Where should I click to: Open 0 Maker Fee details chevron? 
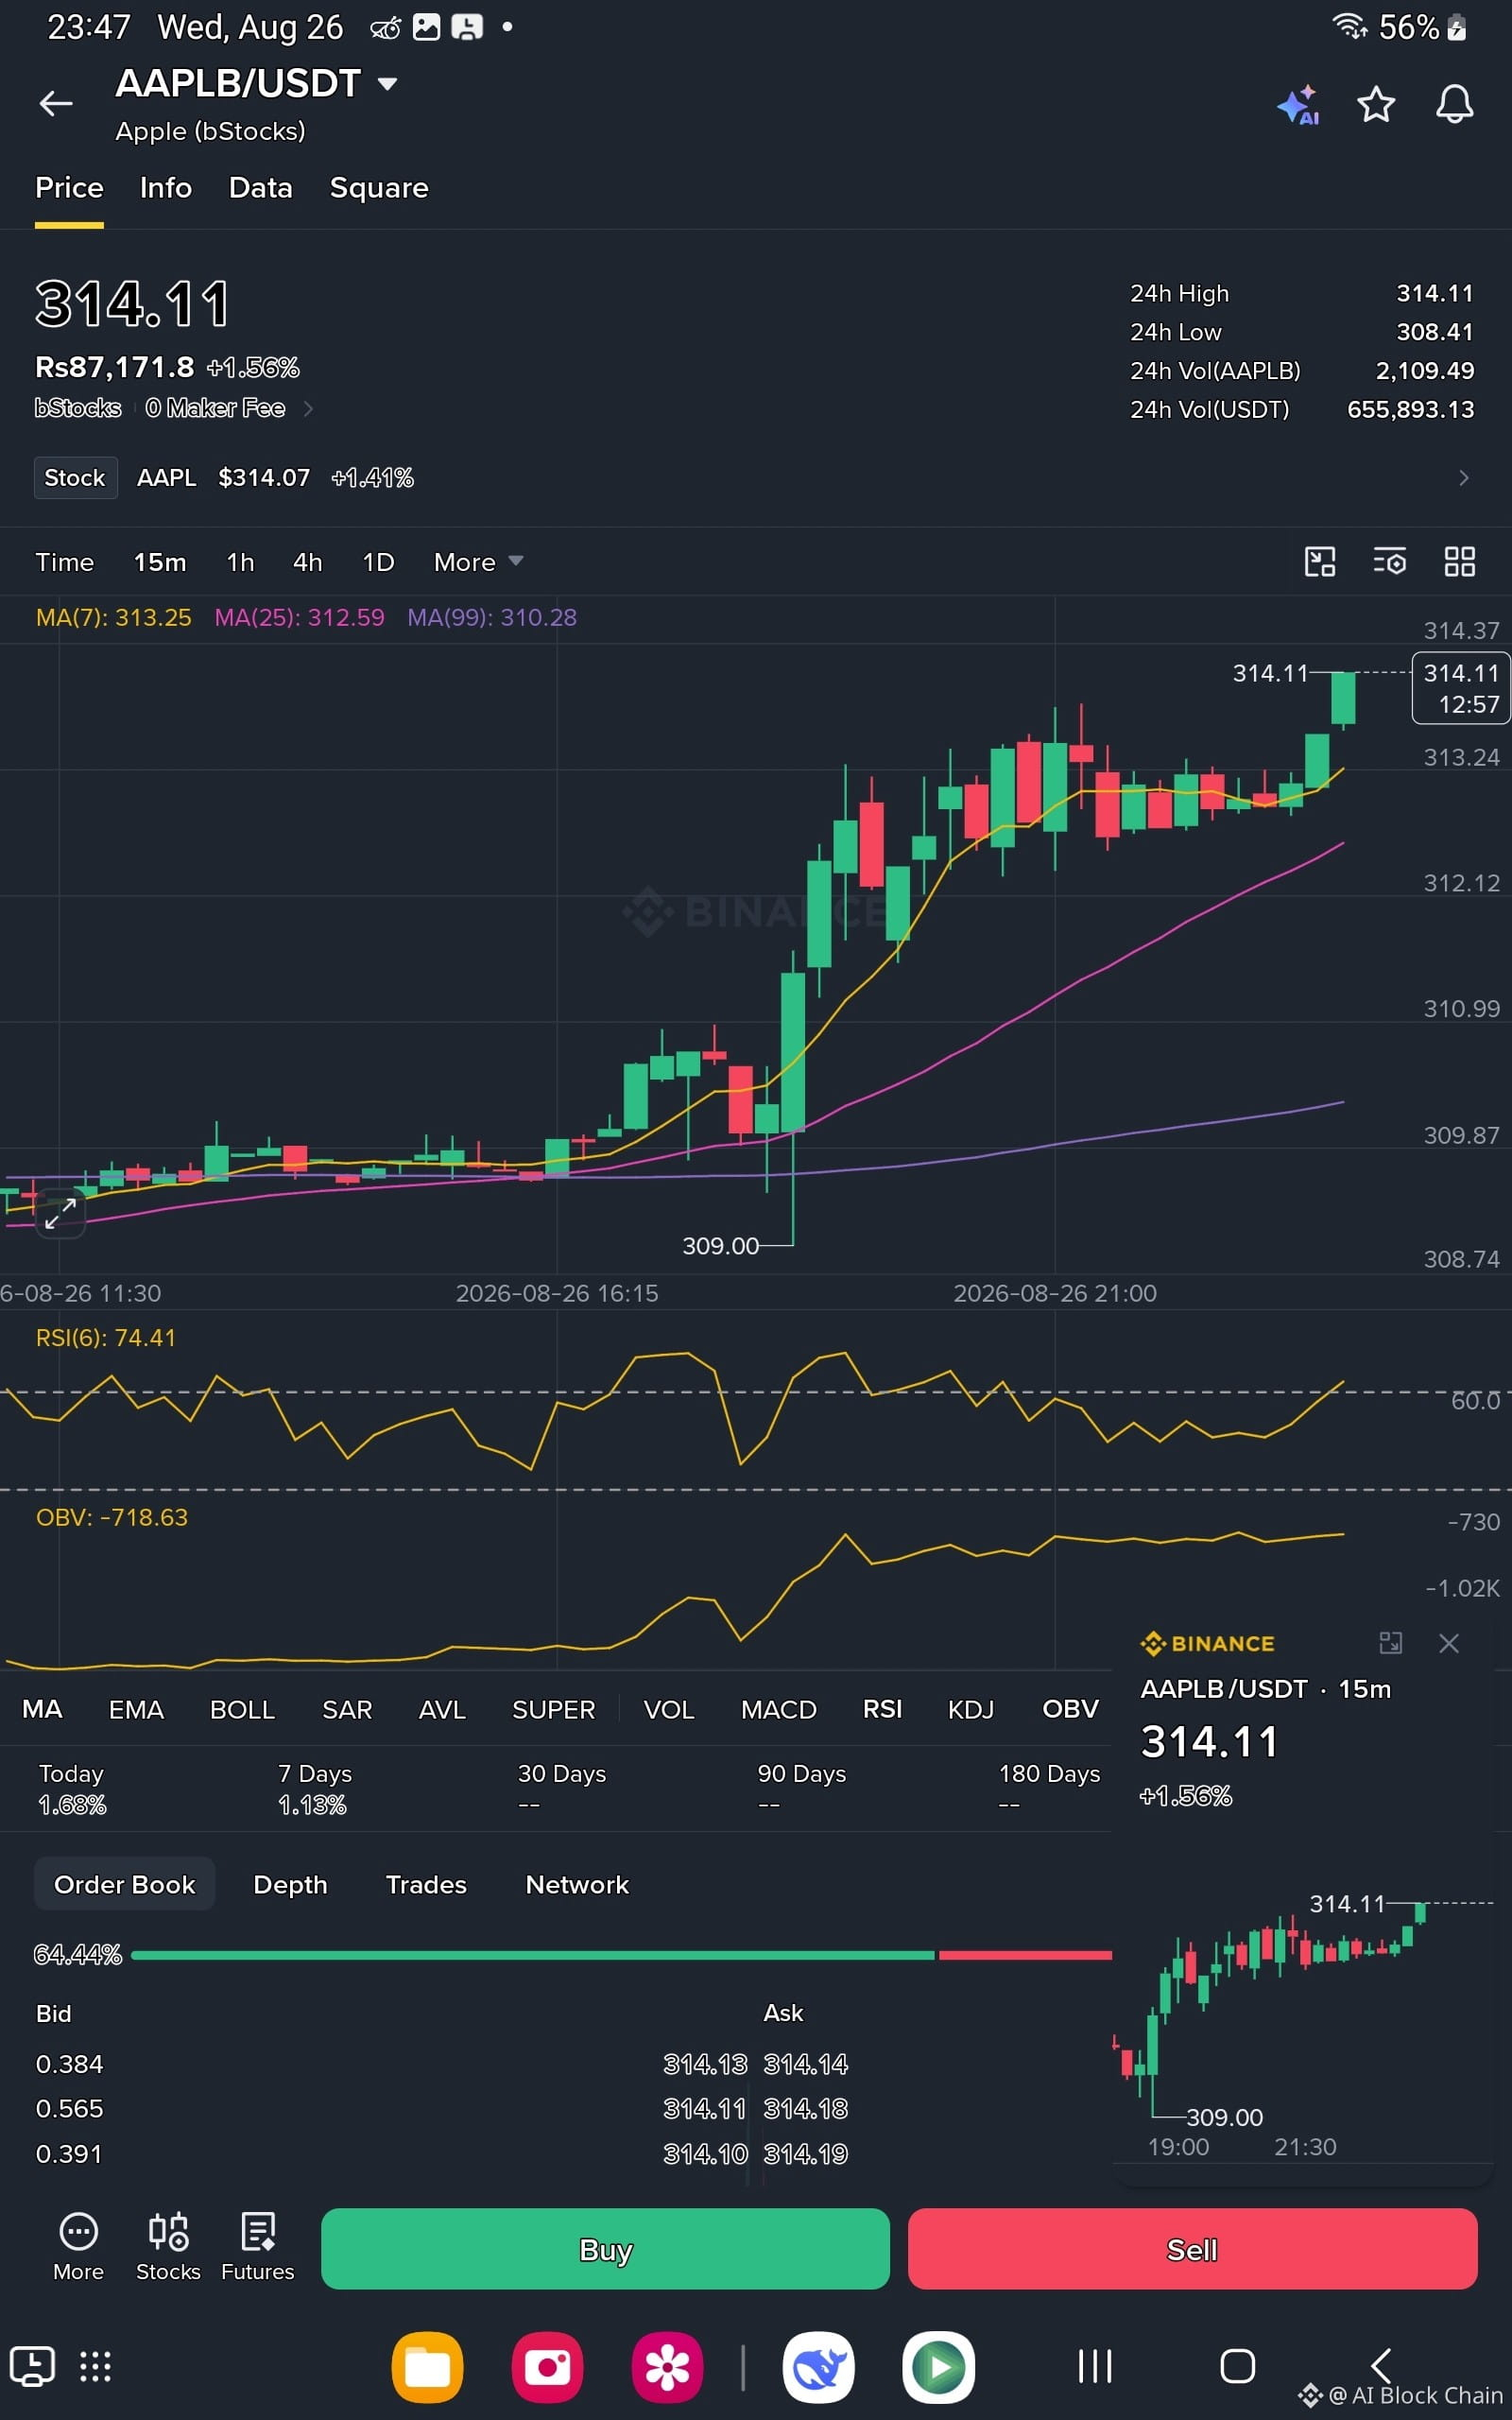point(308,408)
